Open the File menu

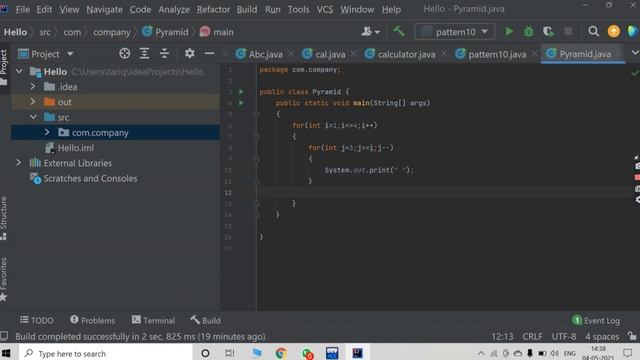pyautogui.click(x=22, y=9)
